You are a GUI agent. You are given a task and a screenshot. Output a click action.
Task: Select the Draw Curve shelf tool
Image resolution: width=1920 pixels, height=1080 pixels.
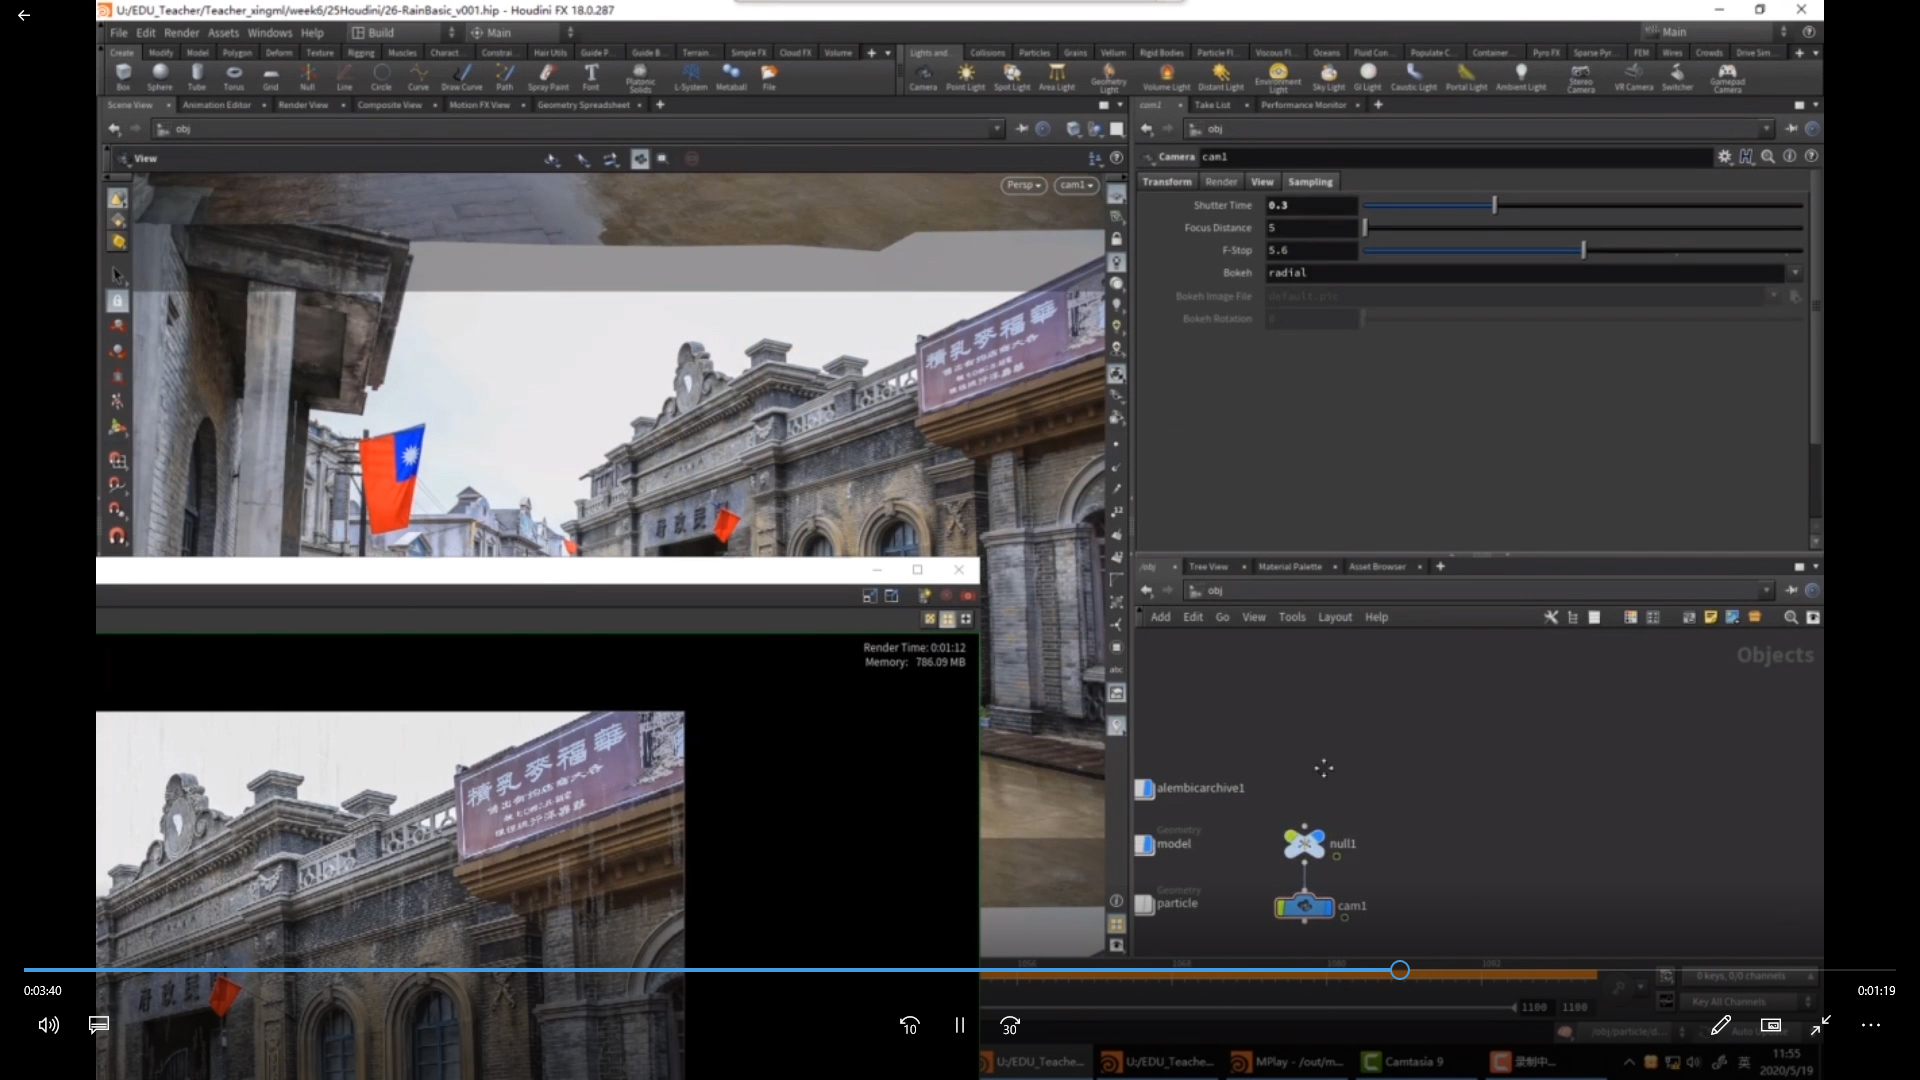(462, 76)
